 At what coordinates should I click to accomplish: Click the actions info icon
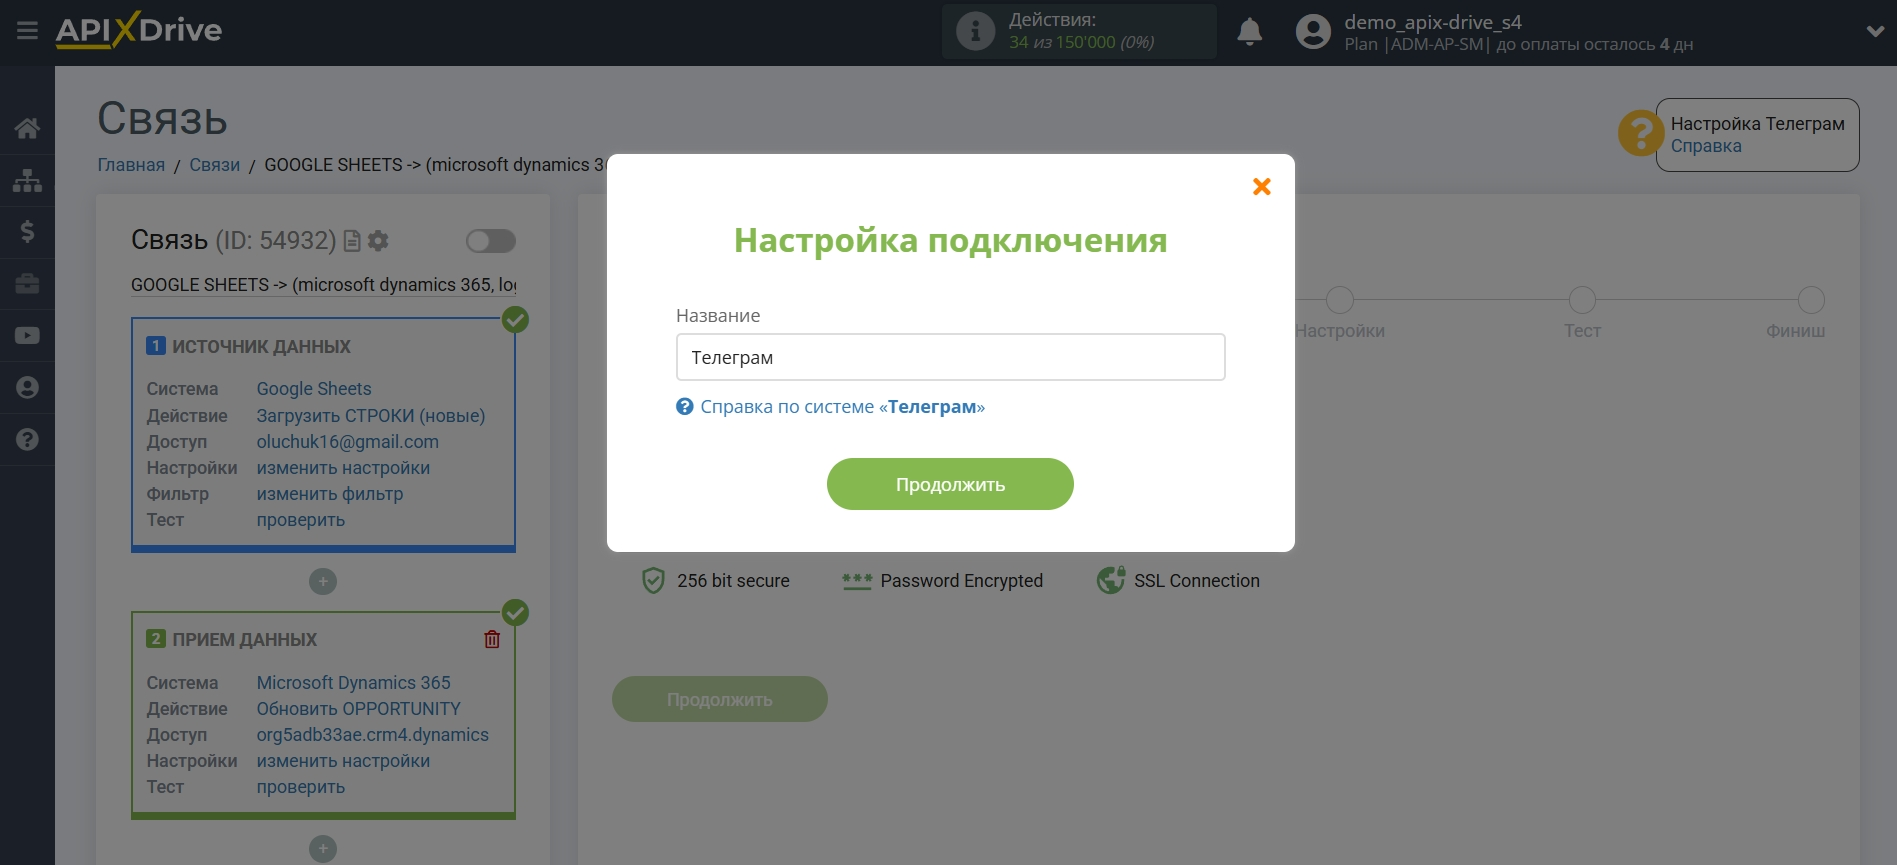tap(975, 31)
